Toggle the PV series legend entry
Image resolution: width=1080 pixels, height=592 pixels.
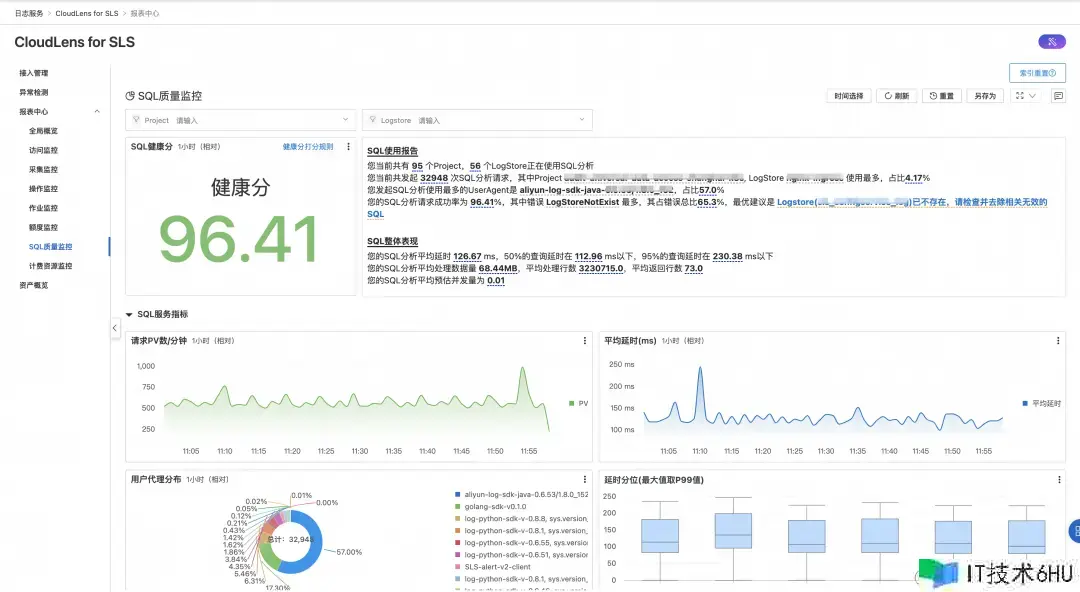(x=578, y=403)
